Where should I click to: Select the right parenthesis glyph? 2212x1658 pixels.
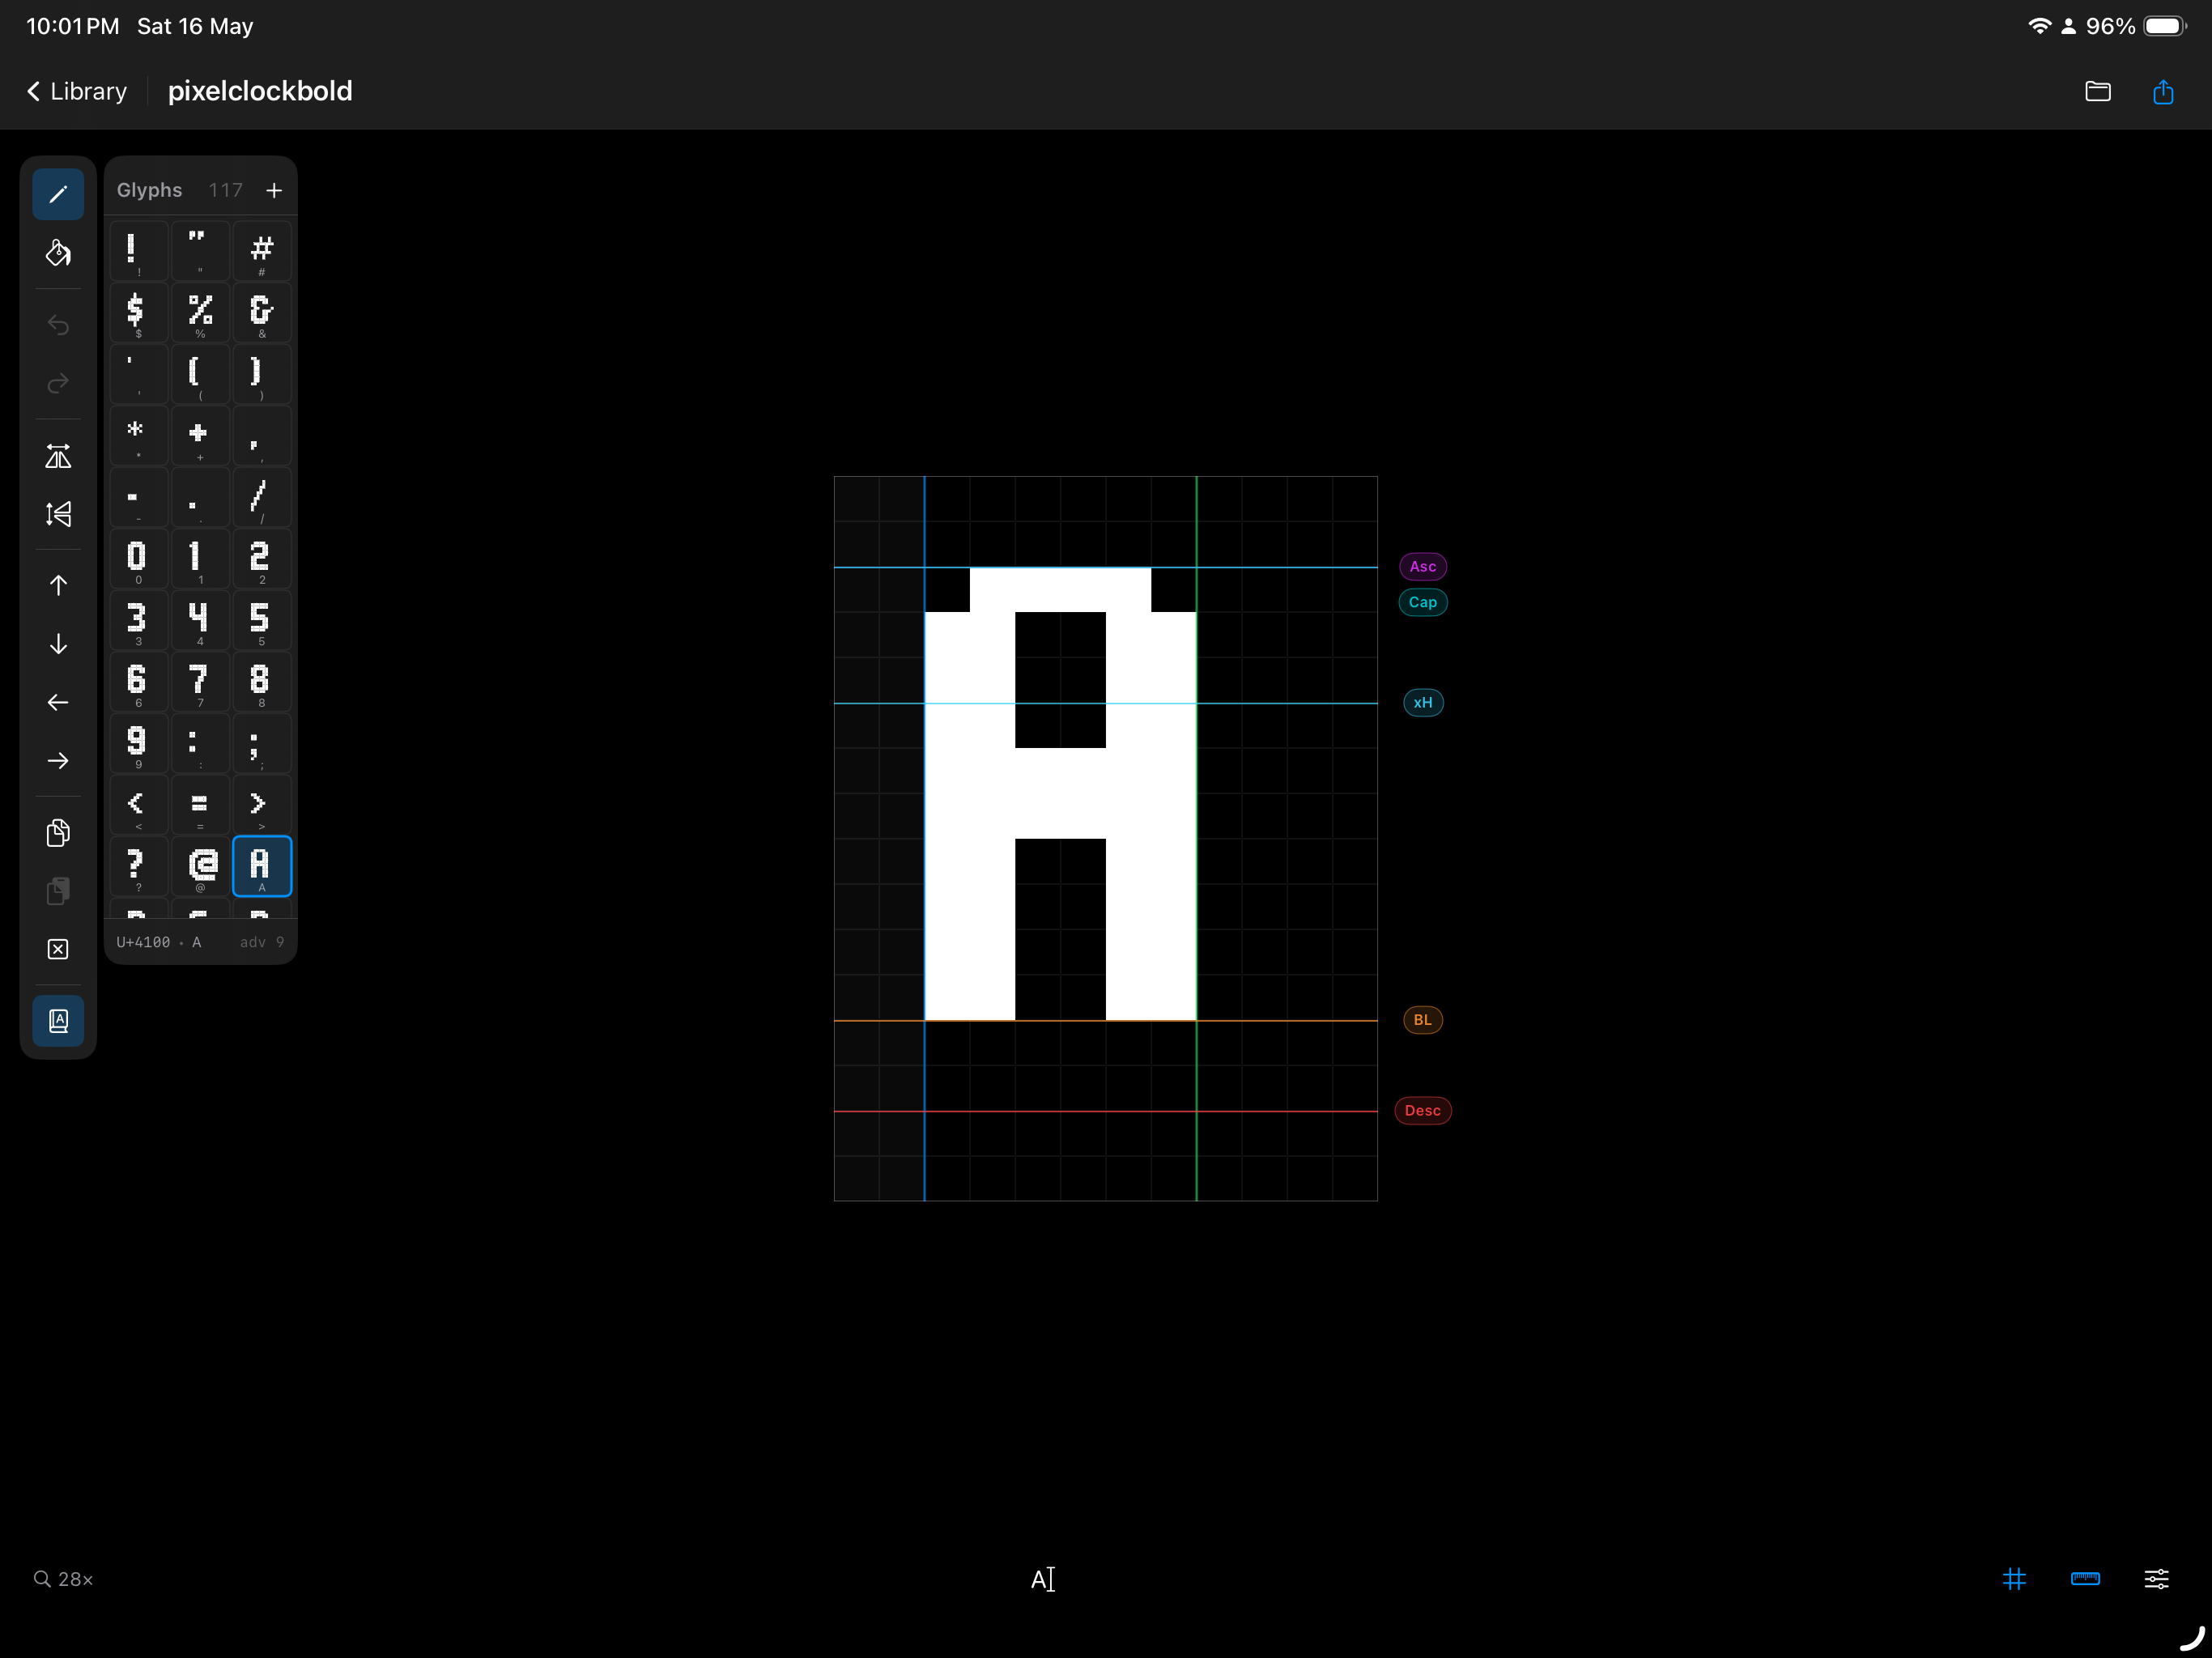pos(262,374)
